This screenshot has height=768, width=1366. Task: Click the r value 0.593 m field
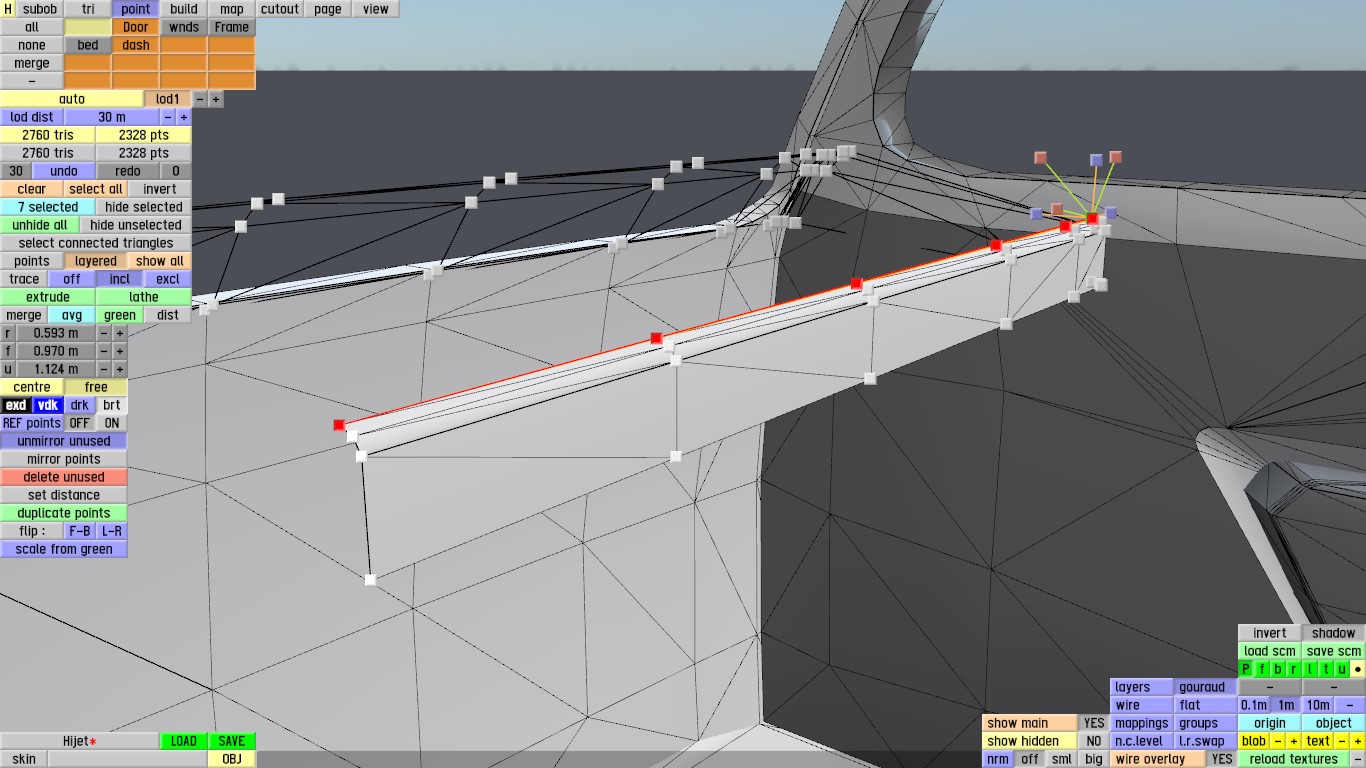pos(56,333)
